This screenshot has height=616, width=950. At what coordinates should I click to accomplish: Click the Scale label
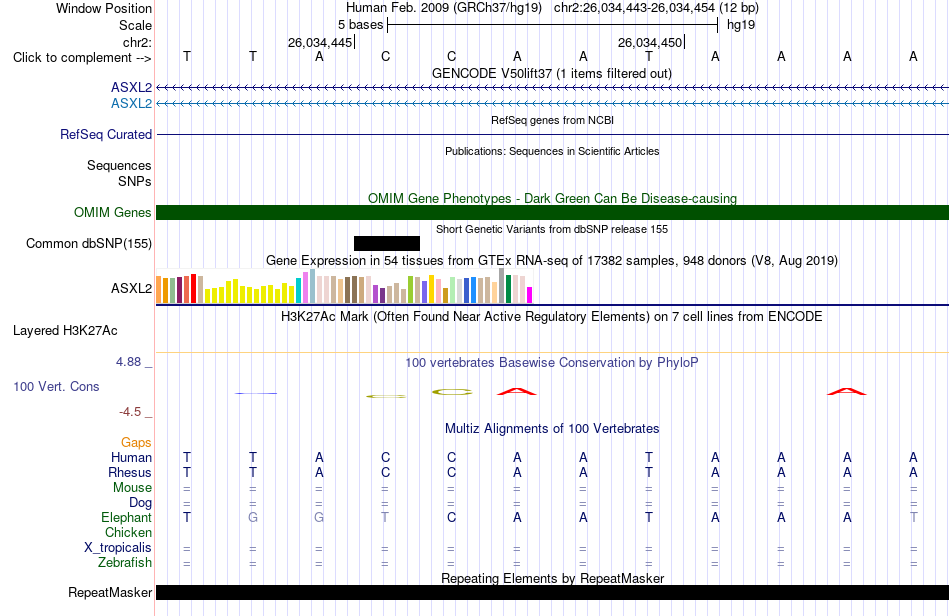tap(135, 25)
